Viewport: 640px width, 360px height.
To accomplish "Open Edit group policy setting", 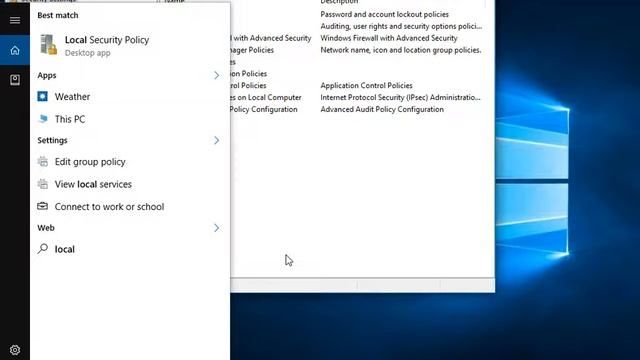I will [x=130, y=162].
